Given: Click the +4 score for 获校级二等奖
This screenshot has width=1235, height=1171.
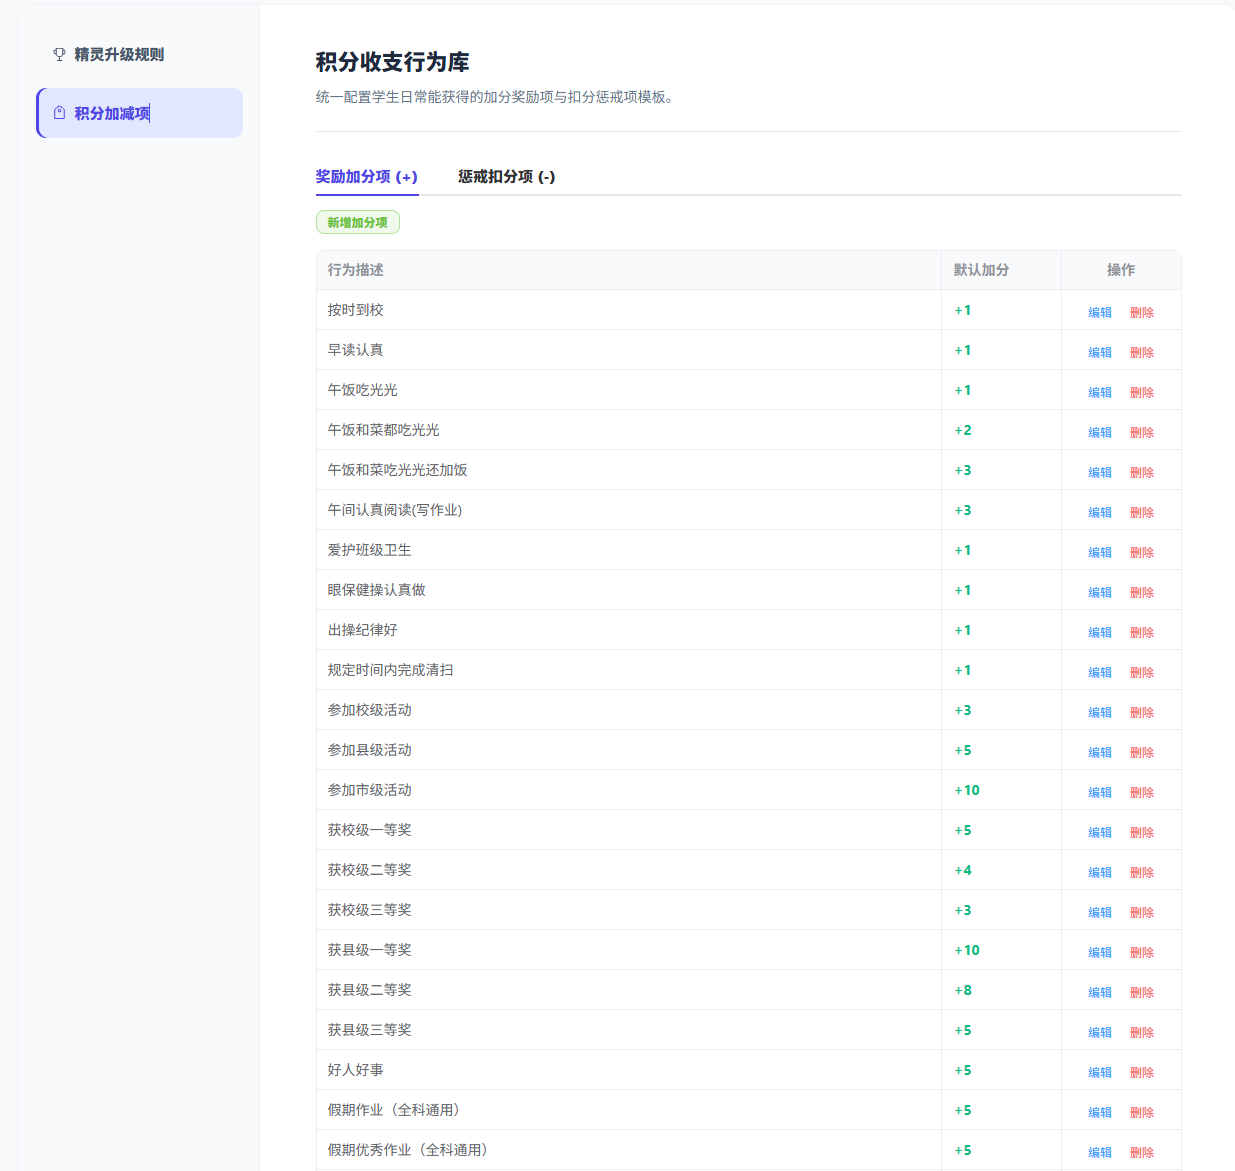Looking at the screenshot, I should tap(963, 870).
